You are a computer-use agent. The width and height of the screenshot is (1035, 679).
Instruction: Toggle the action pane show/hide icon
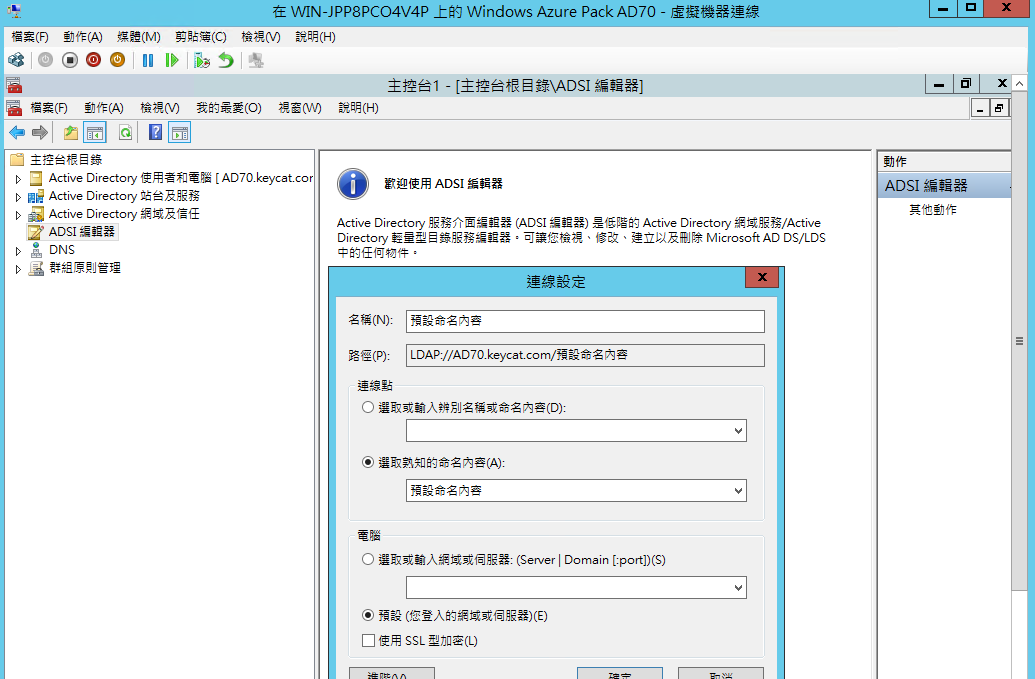coord(180,133)
